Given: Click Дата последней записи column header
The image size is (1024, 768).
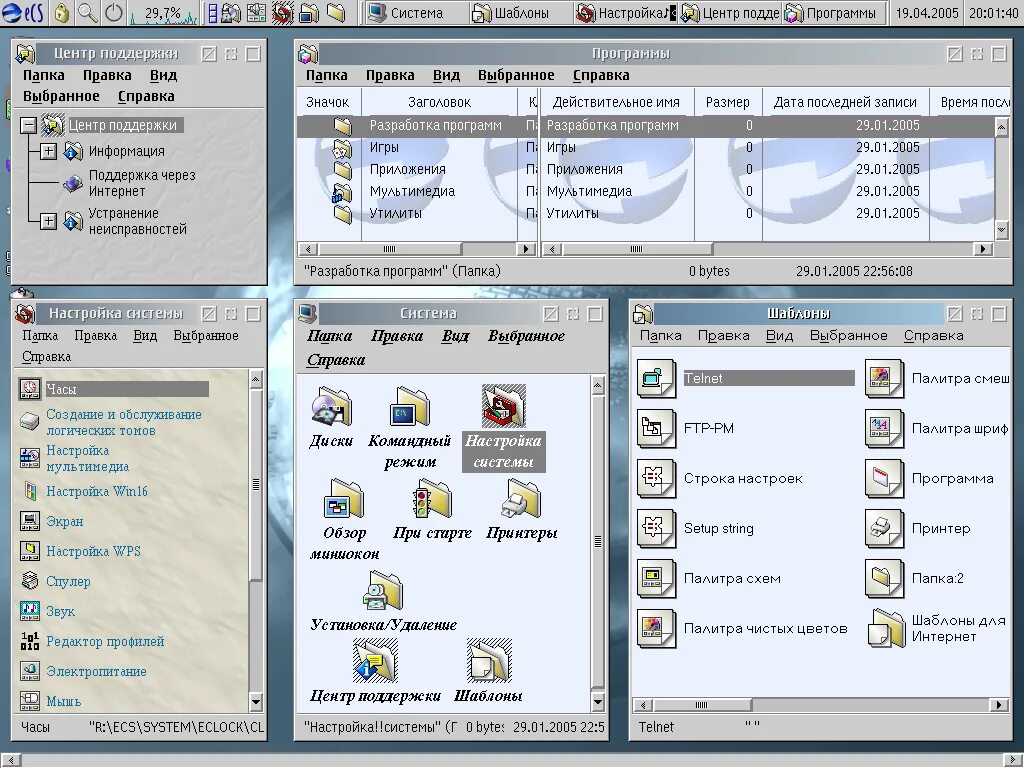Looking at the screenshot, I should point(845,102).
